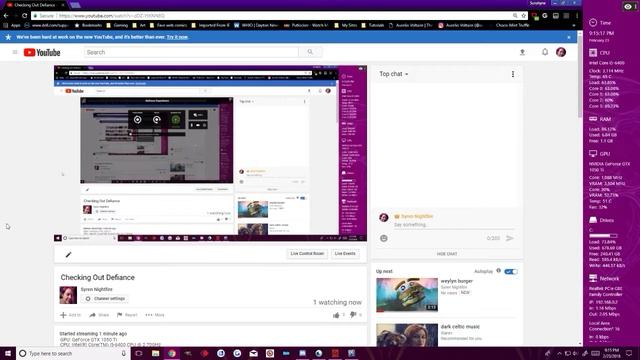Open the Add to menu
640x360 pixels.
pos(70,315)
